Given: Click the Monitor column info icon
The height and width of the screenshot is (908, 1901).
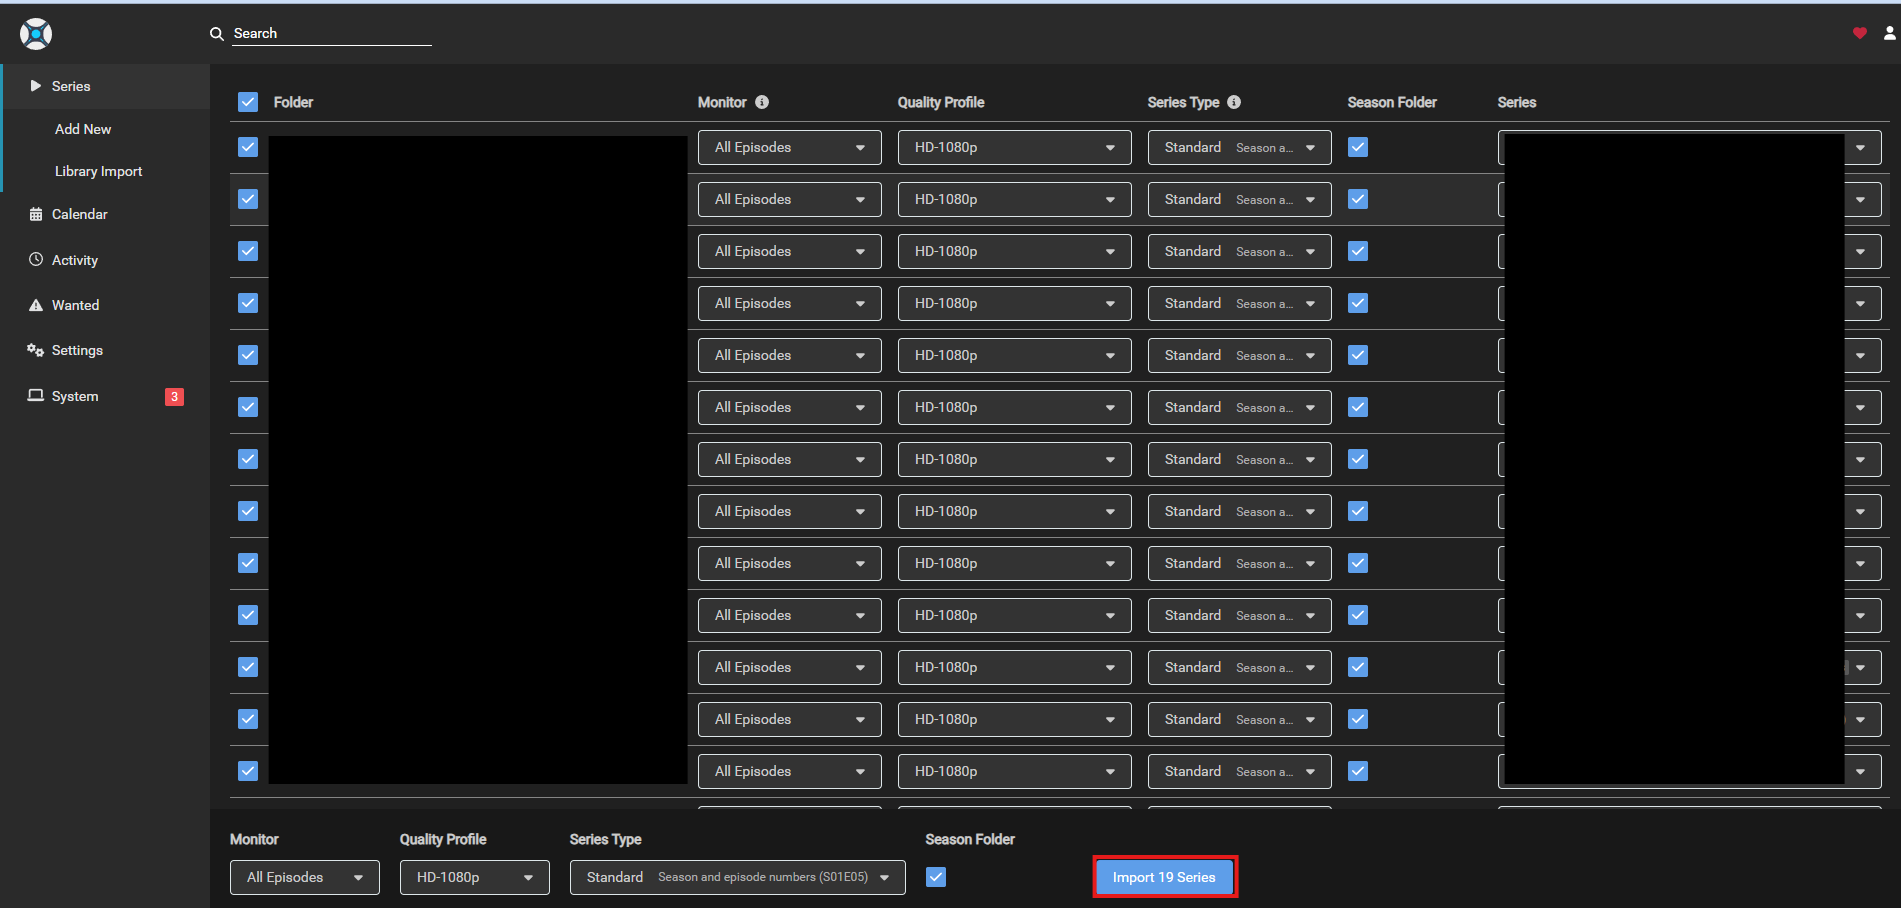Looking at the screenshot, I should (762, 102).
